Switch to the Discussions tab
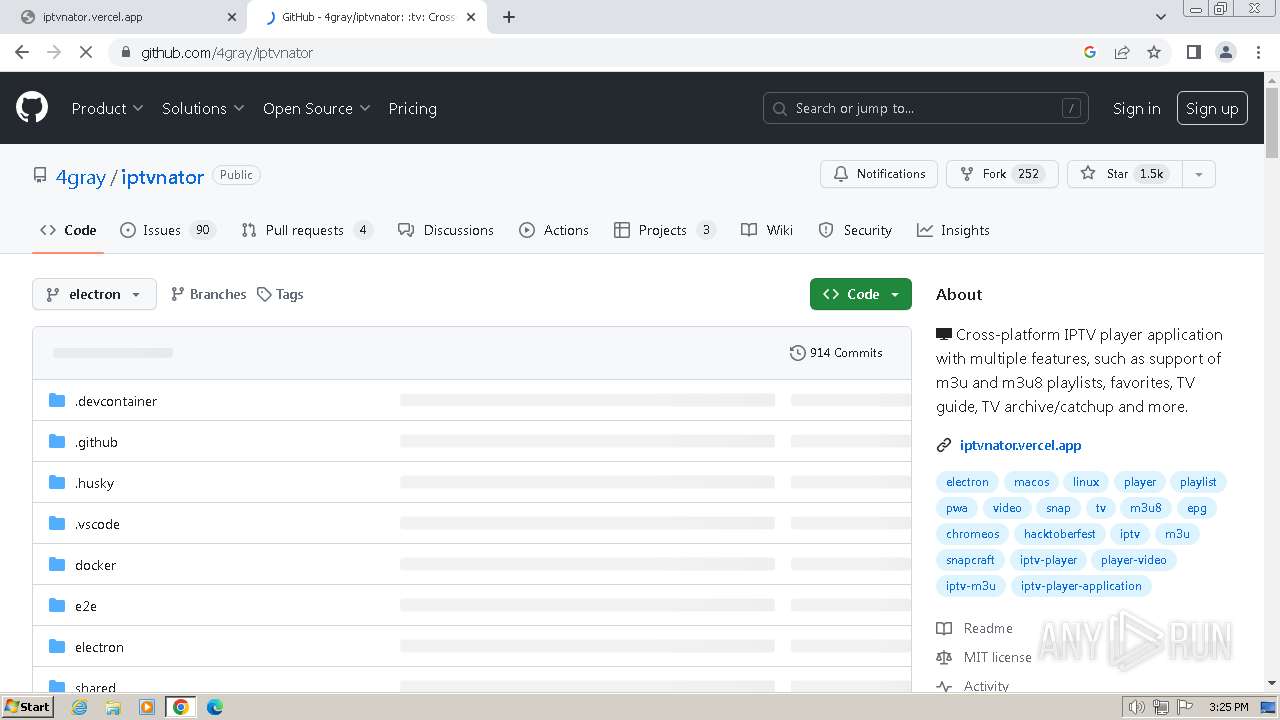This screenshot has height=720, width=1280. point(446,230)
